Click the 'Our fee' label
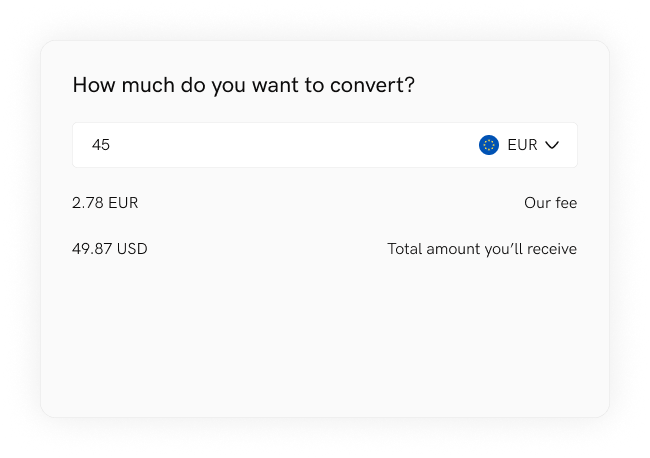The width and height of the screenshot is (650, 458). (551, 203)
